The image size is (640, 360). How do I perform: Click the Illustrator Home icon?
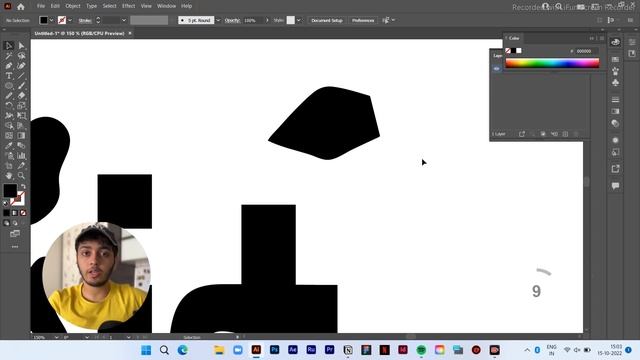coord(20,6)
